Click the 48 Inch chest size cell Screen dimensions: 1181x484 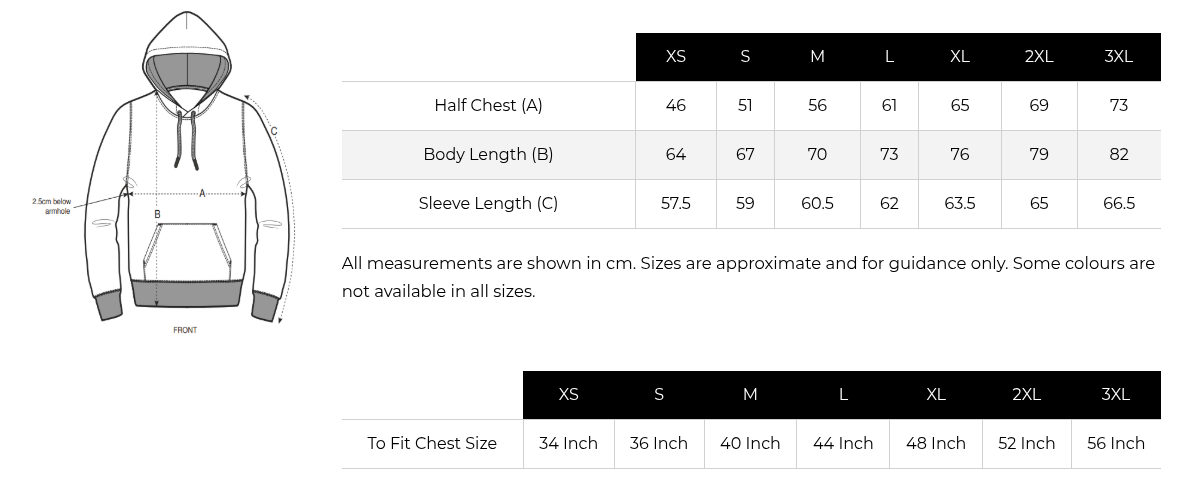pyautogui.click(x=936, y=443)
